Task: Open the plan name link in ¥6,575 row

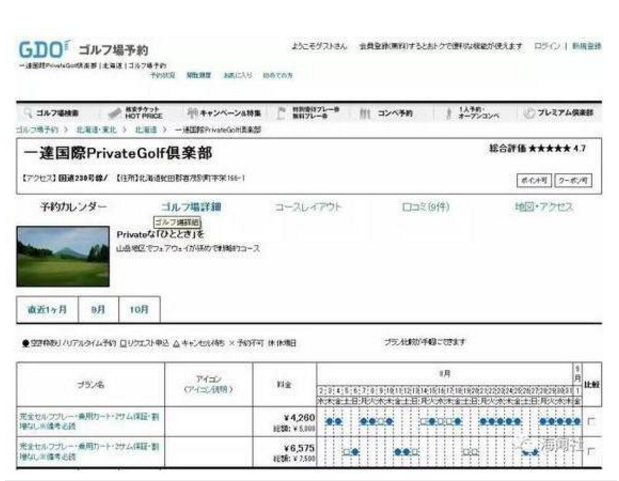Action: 89,451
